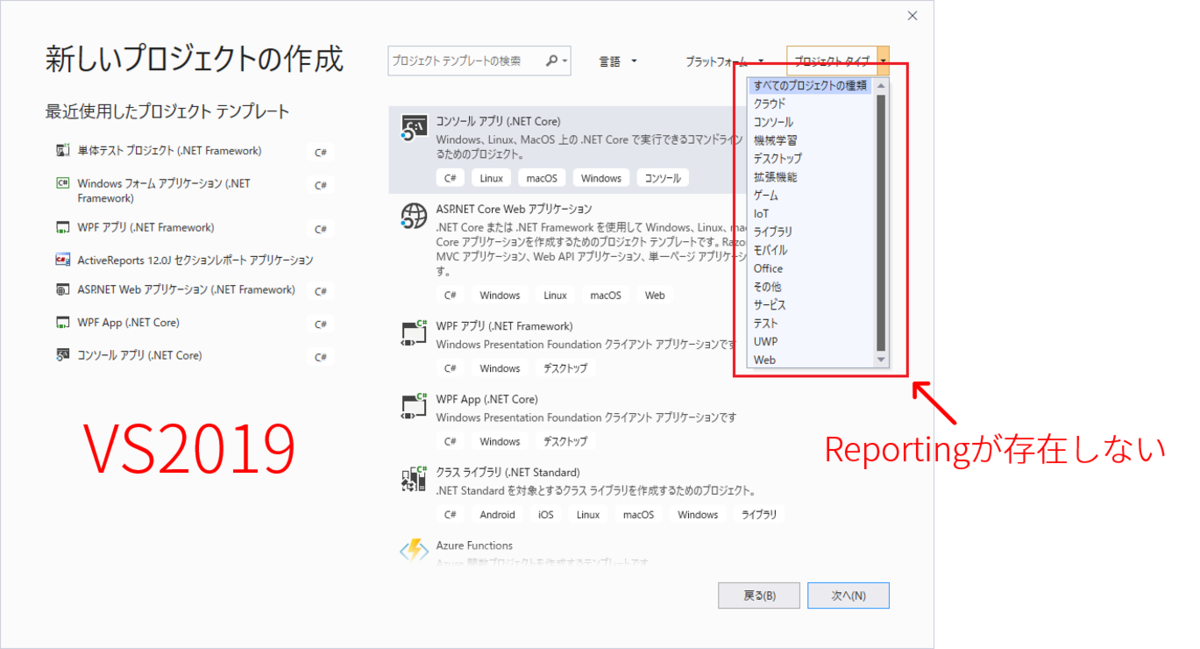
Task: Select クラス ライブラリ (.NET Standard) template title
Action: (508, 472)
